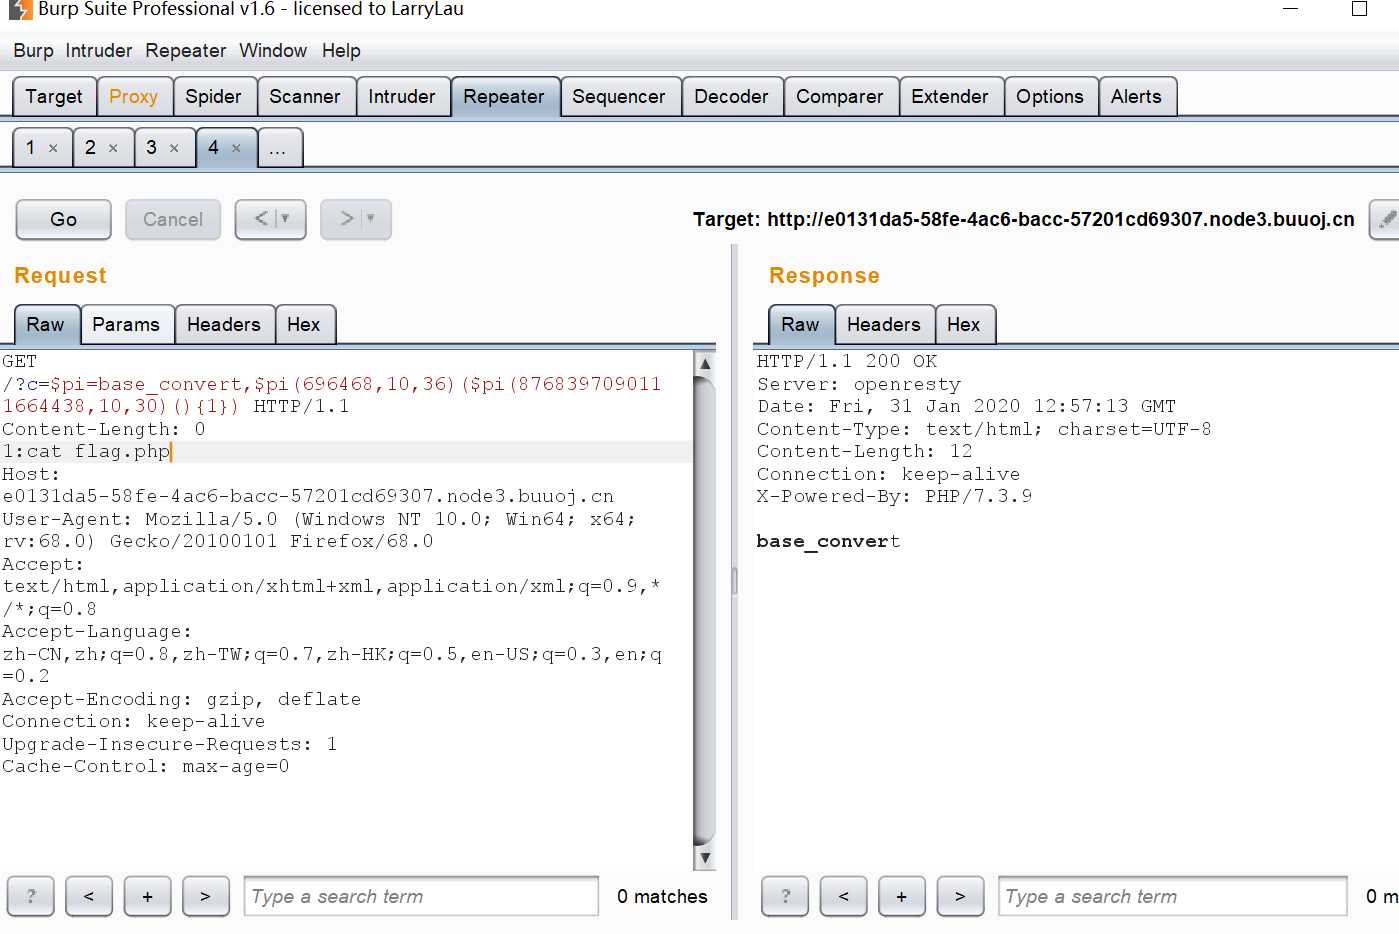Image resolution: width=1399 pixels, height=934 pixels.
Task: Click the 'cat flag.php' header line
Action: click(86, 452)
